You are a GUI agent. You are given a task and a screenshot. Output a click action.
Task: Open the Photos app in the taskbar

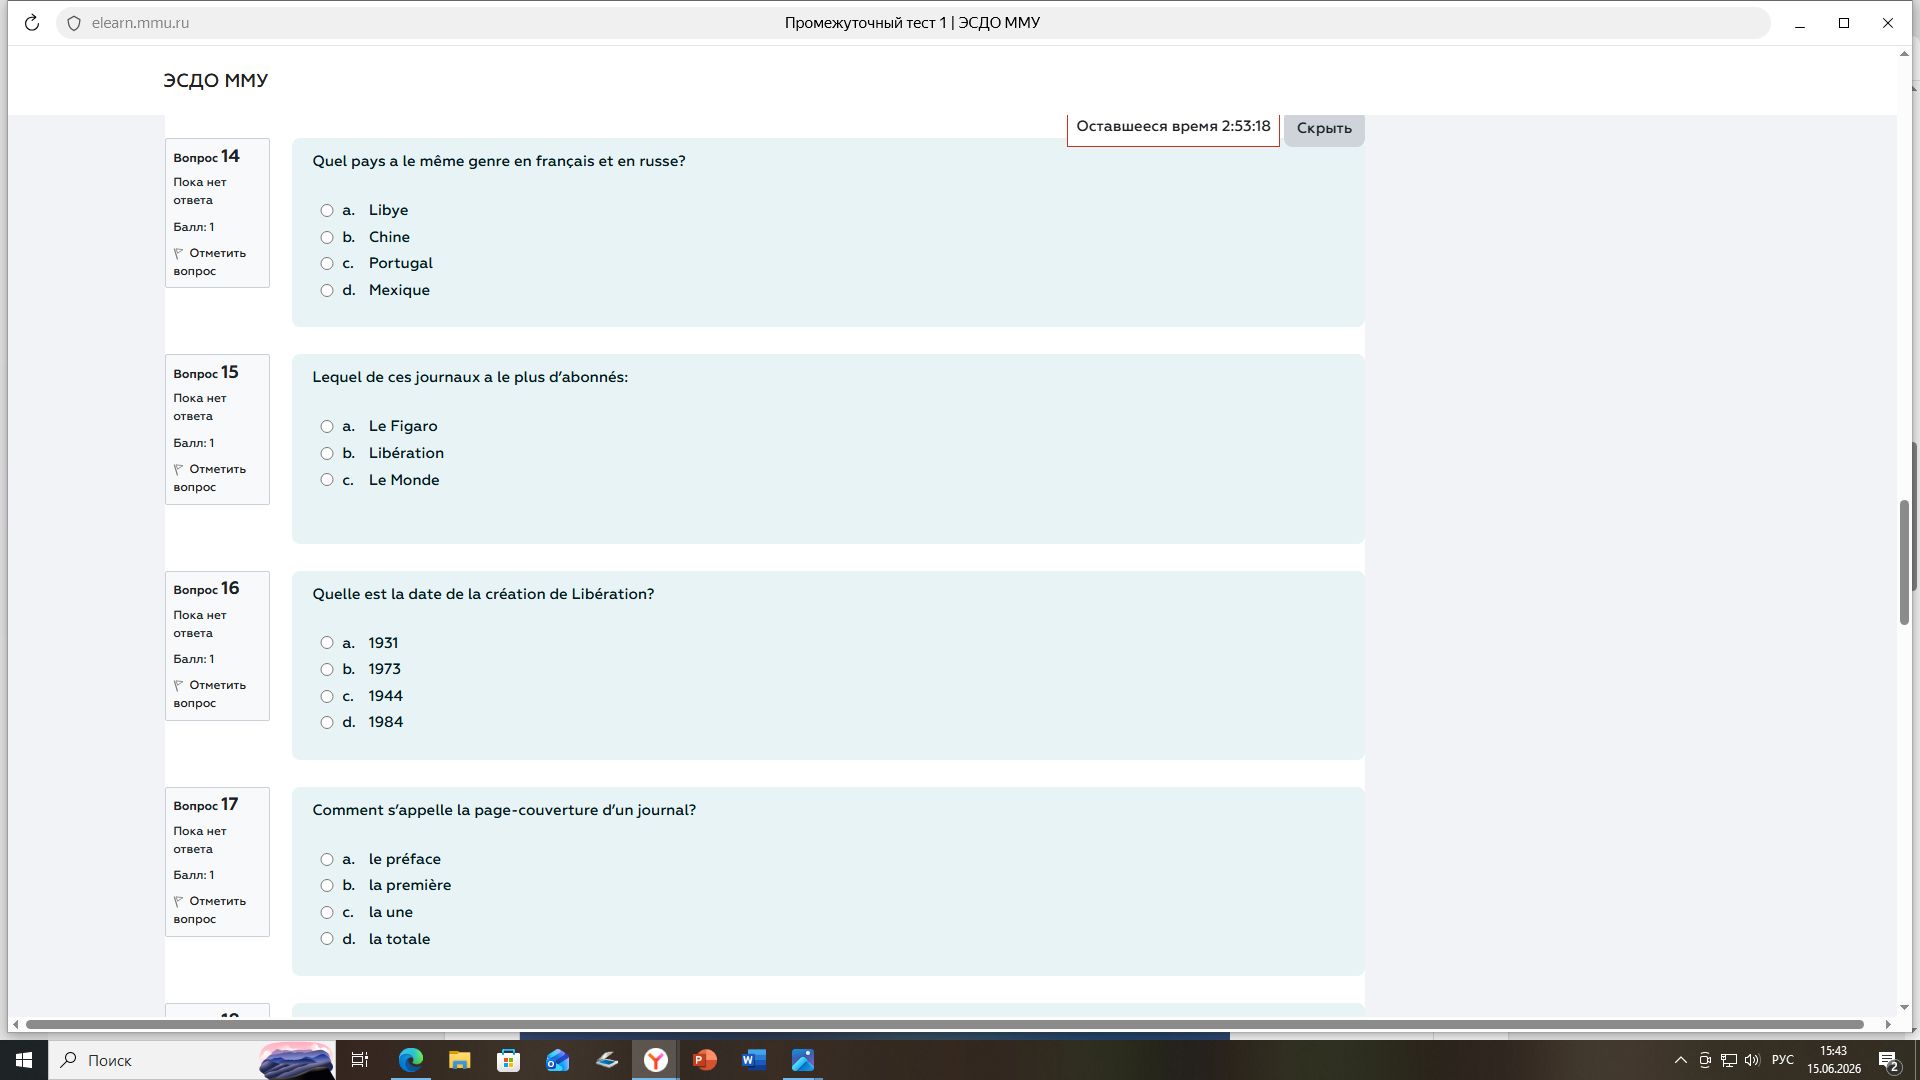pyautogui.click(x=803, y=1060)
